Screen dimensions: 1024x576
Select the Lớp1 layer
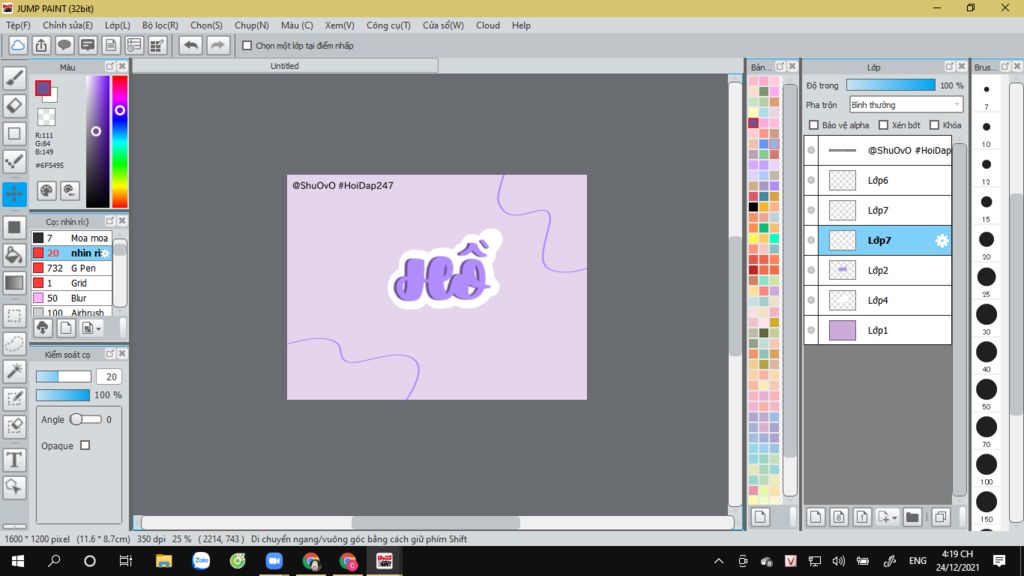coord(885,330)
